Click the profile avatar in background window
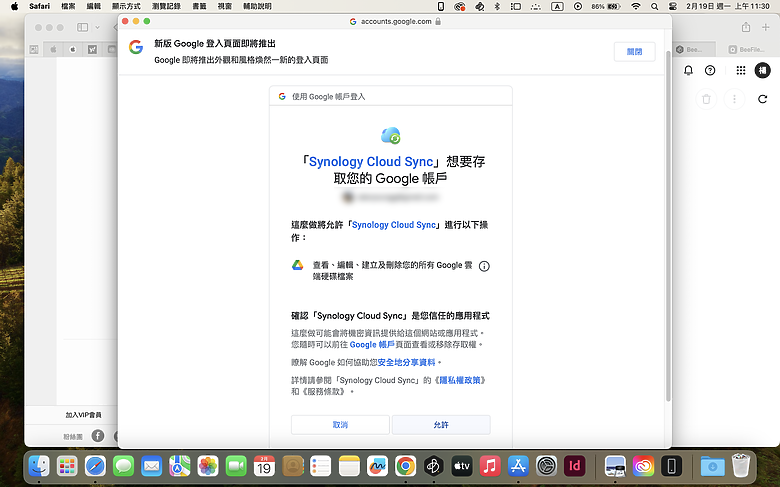The width and height of the screenshot is (780, 487). click(763, 70)
